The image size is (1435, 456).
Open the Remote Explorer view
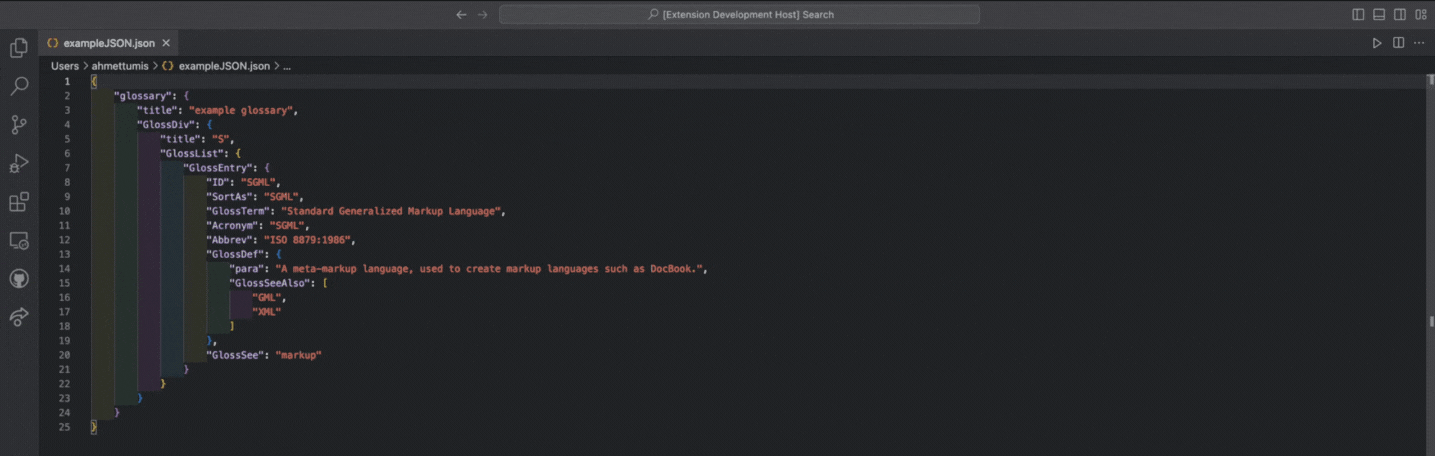coord(18,240)
